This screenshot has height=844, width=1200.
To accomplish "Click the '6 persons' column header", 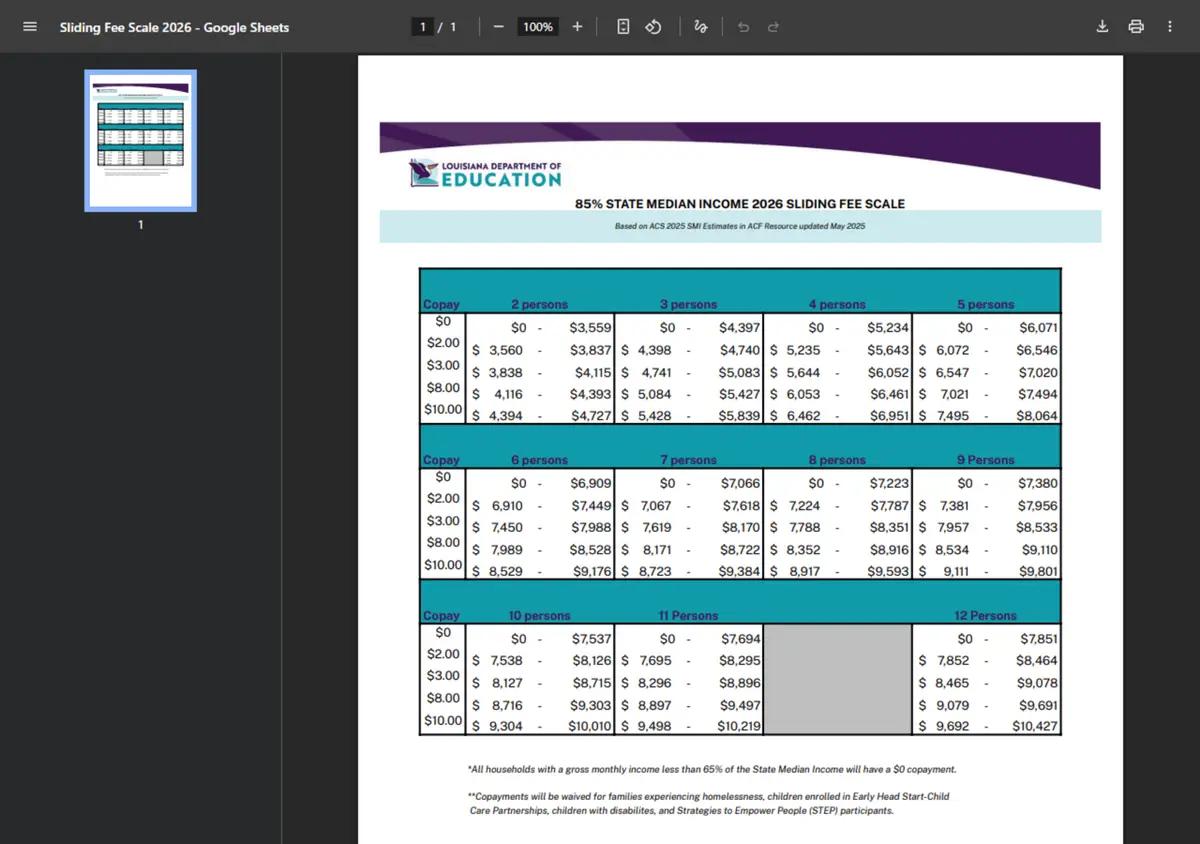I will (x=539, y=460).
